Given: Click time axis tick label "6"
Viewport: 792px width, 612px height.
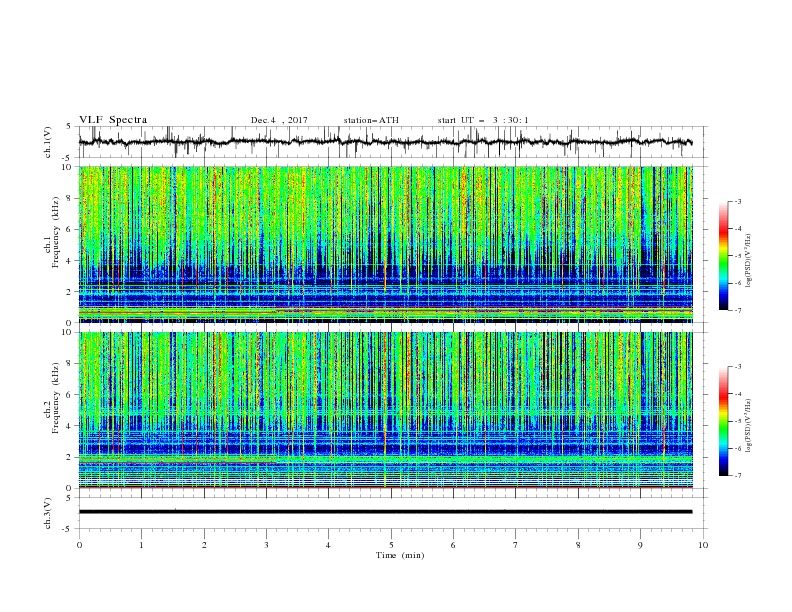Looking at the screenshot, I should tap(453, 545).
